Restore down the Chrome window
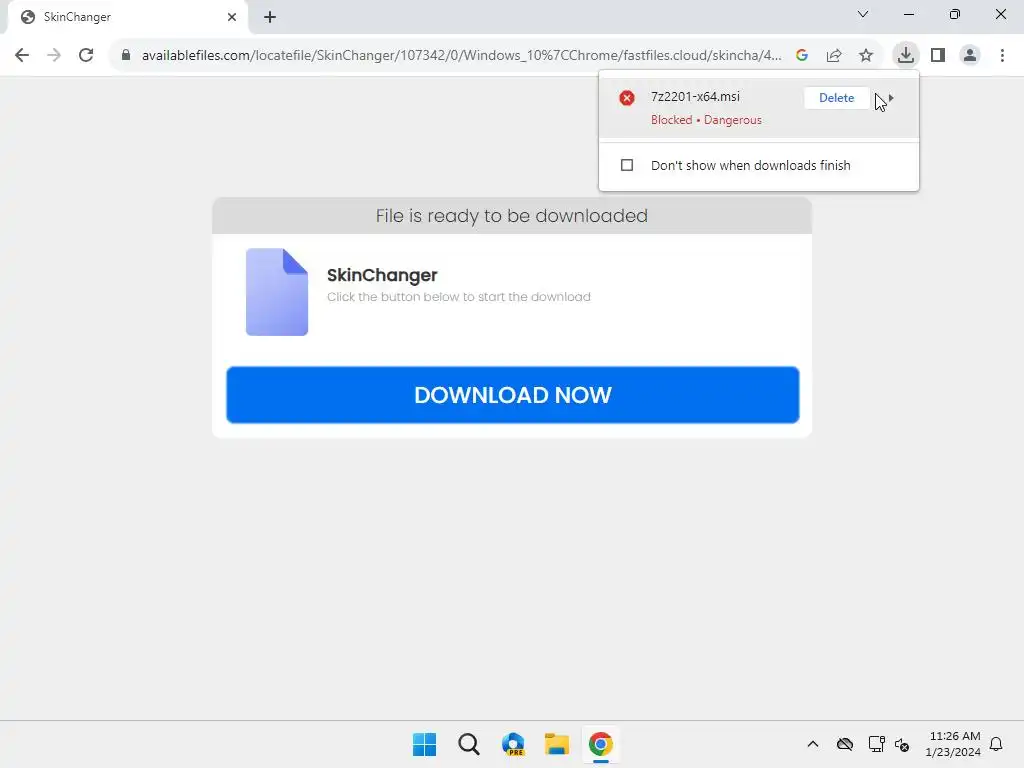The width and height of the screenshot is (1024, 768). [955, 14]
